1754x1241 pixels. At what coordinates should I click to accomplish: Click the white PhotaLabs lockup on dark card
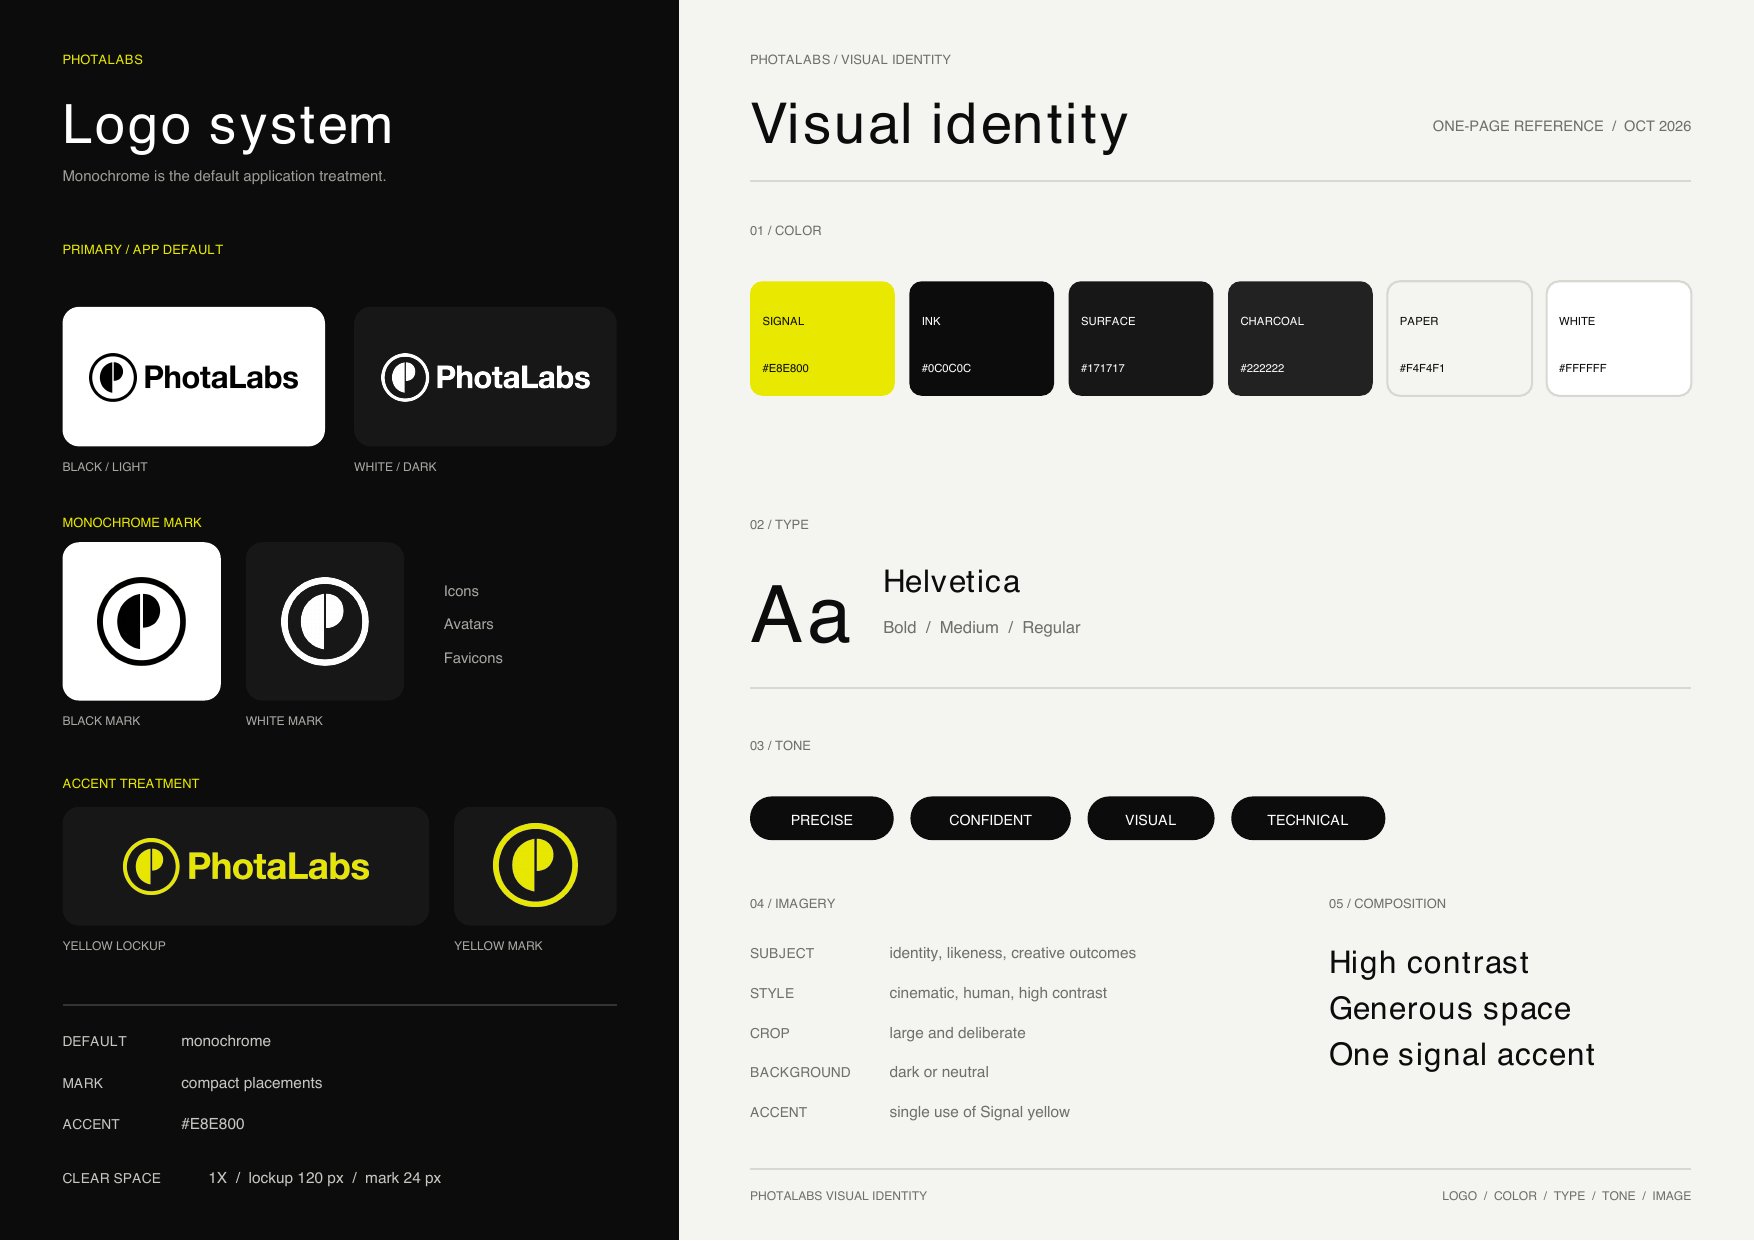point(485,377)
